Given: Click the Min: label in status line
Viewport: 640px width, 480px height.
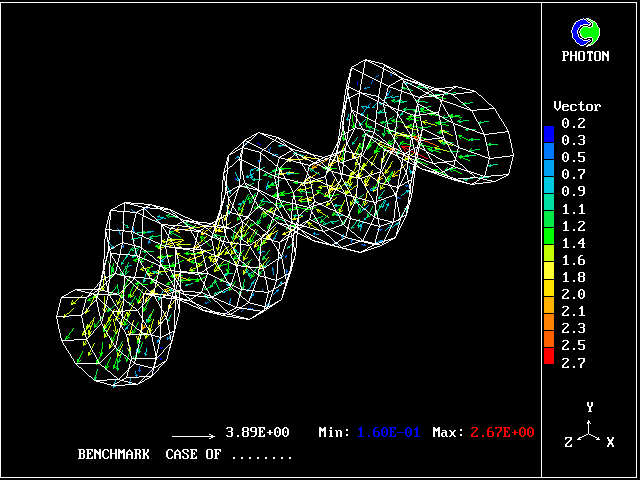Looking at the screenshot, I should coord(334,432).
